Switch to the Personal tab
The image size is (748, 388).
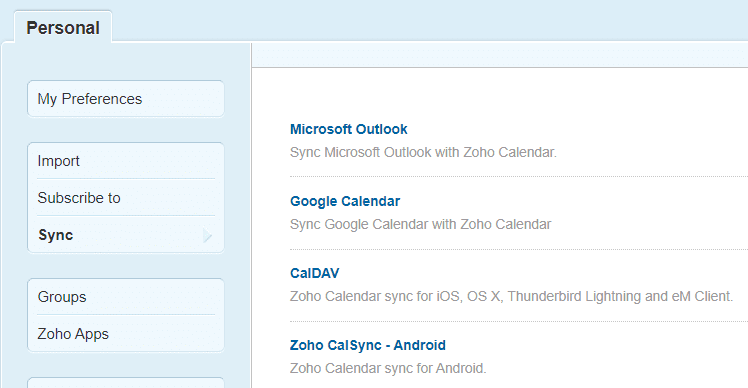click(63, 28)
